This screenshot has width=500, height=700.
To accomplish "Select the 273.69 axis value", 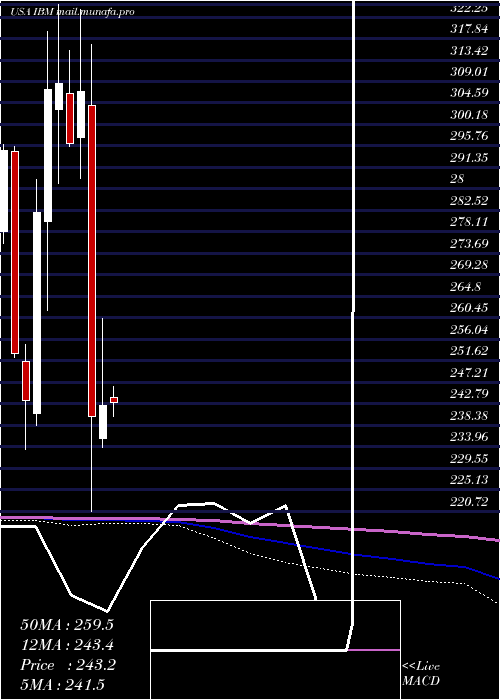I will point(469,243).
